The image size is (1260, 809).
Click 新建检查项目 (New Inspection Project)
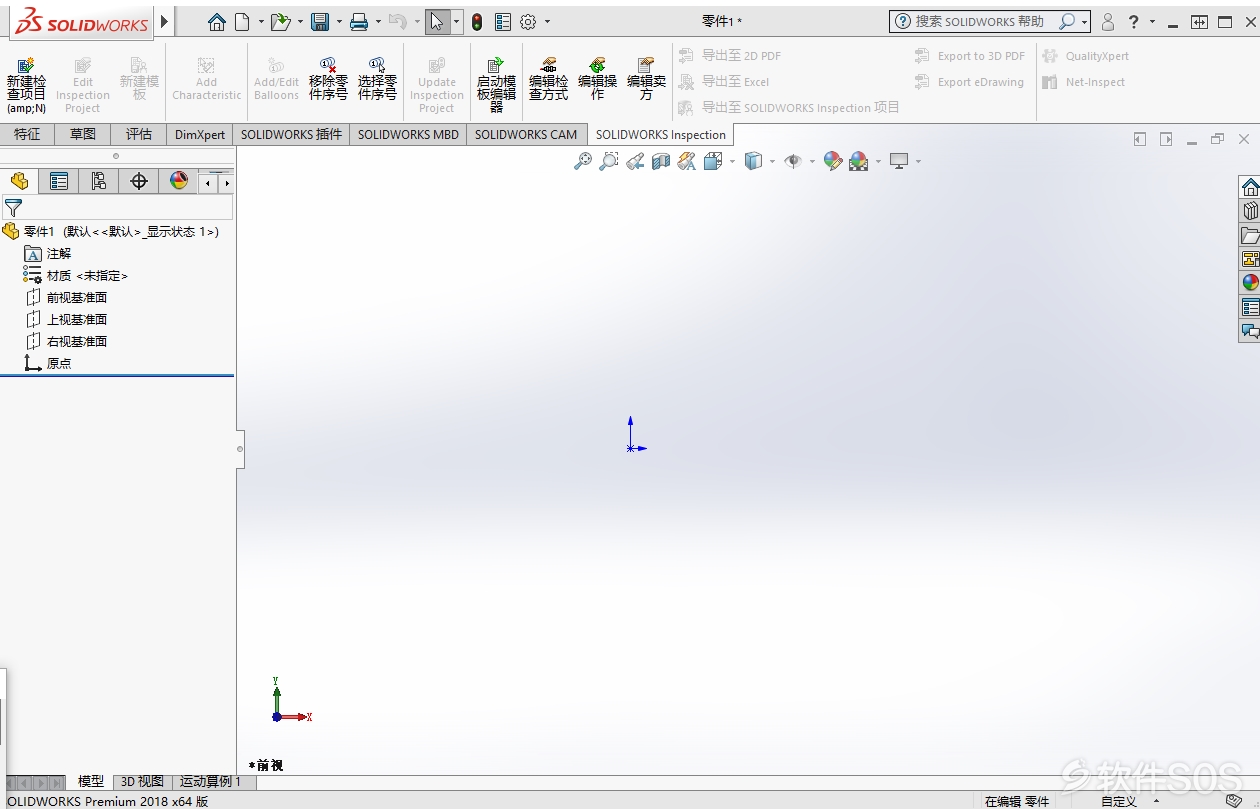coord(26,85)
